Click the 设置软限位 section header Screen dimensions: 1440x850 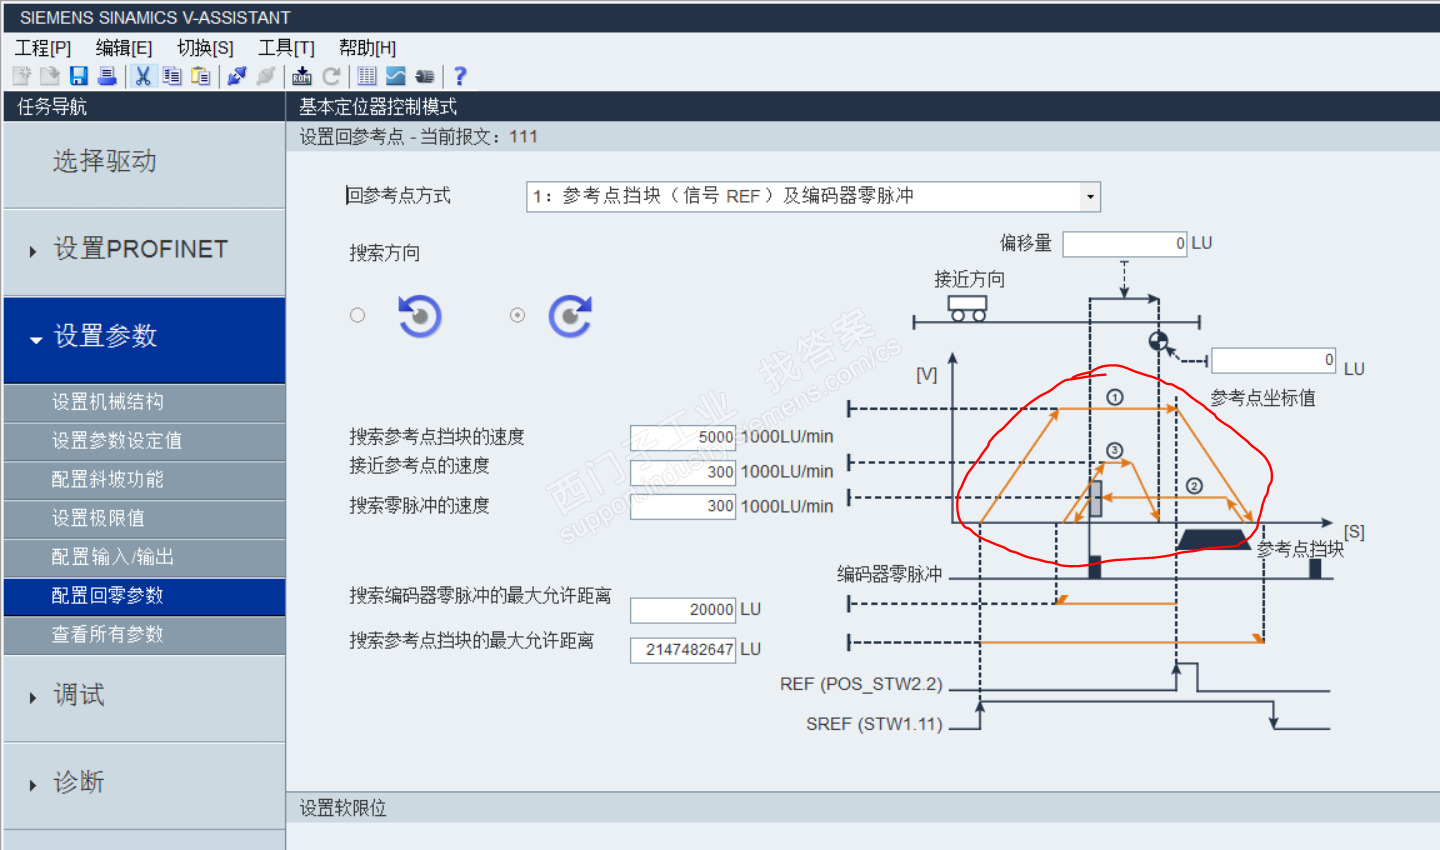click(x=863, y=808)
